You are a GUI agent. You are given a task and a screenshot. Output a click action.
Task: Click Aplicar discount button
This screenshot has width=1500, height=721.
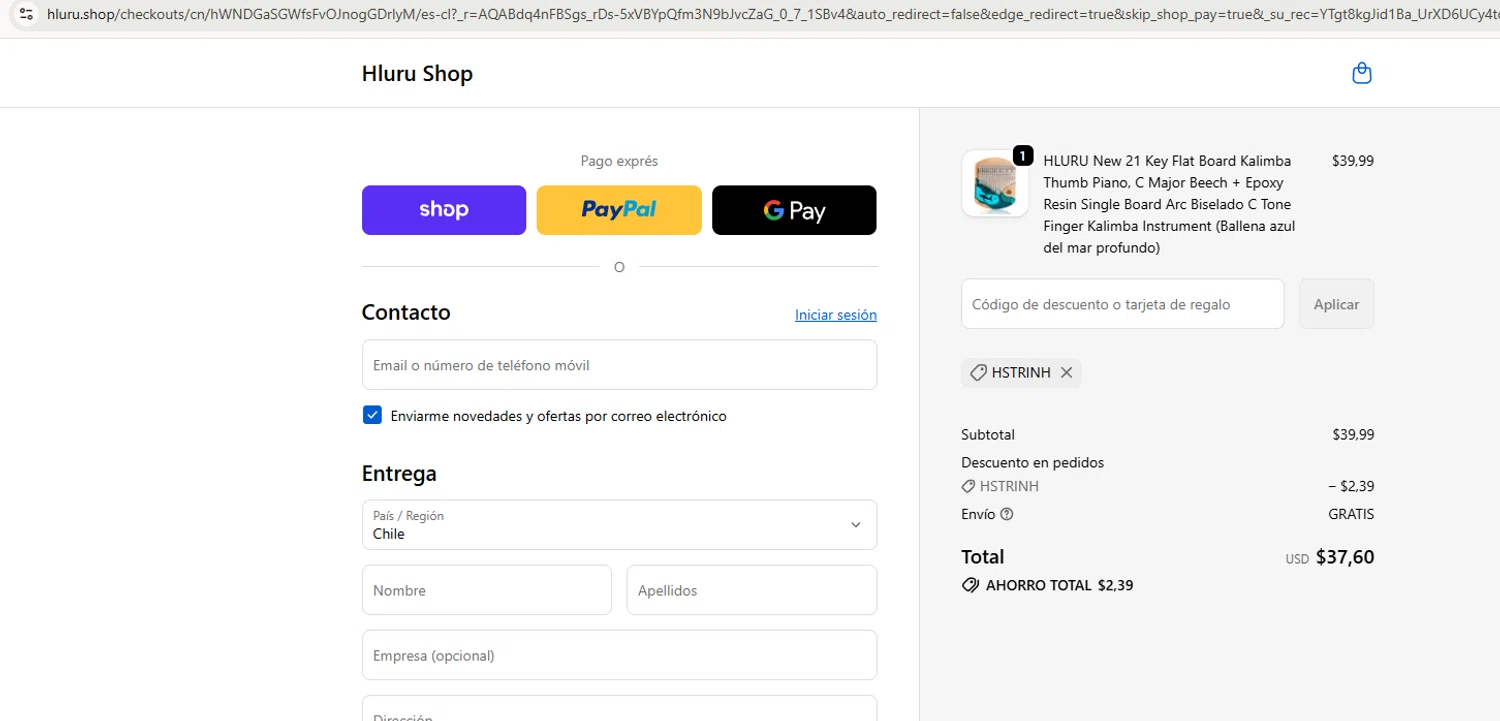point(1336,304)
